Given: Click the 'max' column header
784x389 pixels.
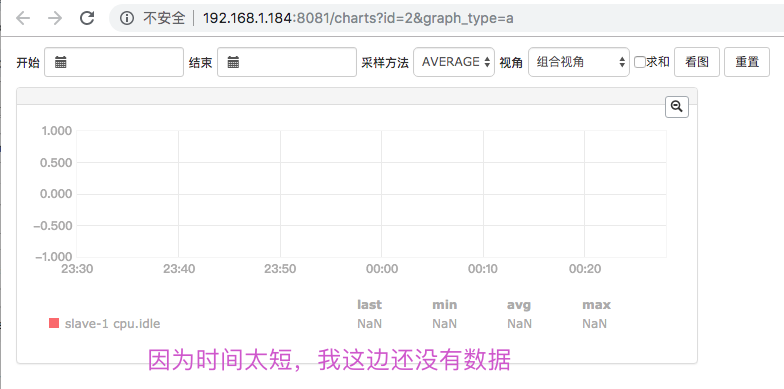Looking at the screenshot, I should 596,304.
